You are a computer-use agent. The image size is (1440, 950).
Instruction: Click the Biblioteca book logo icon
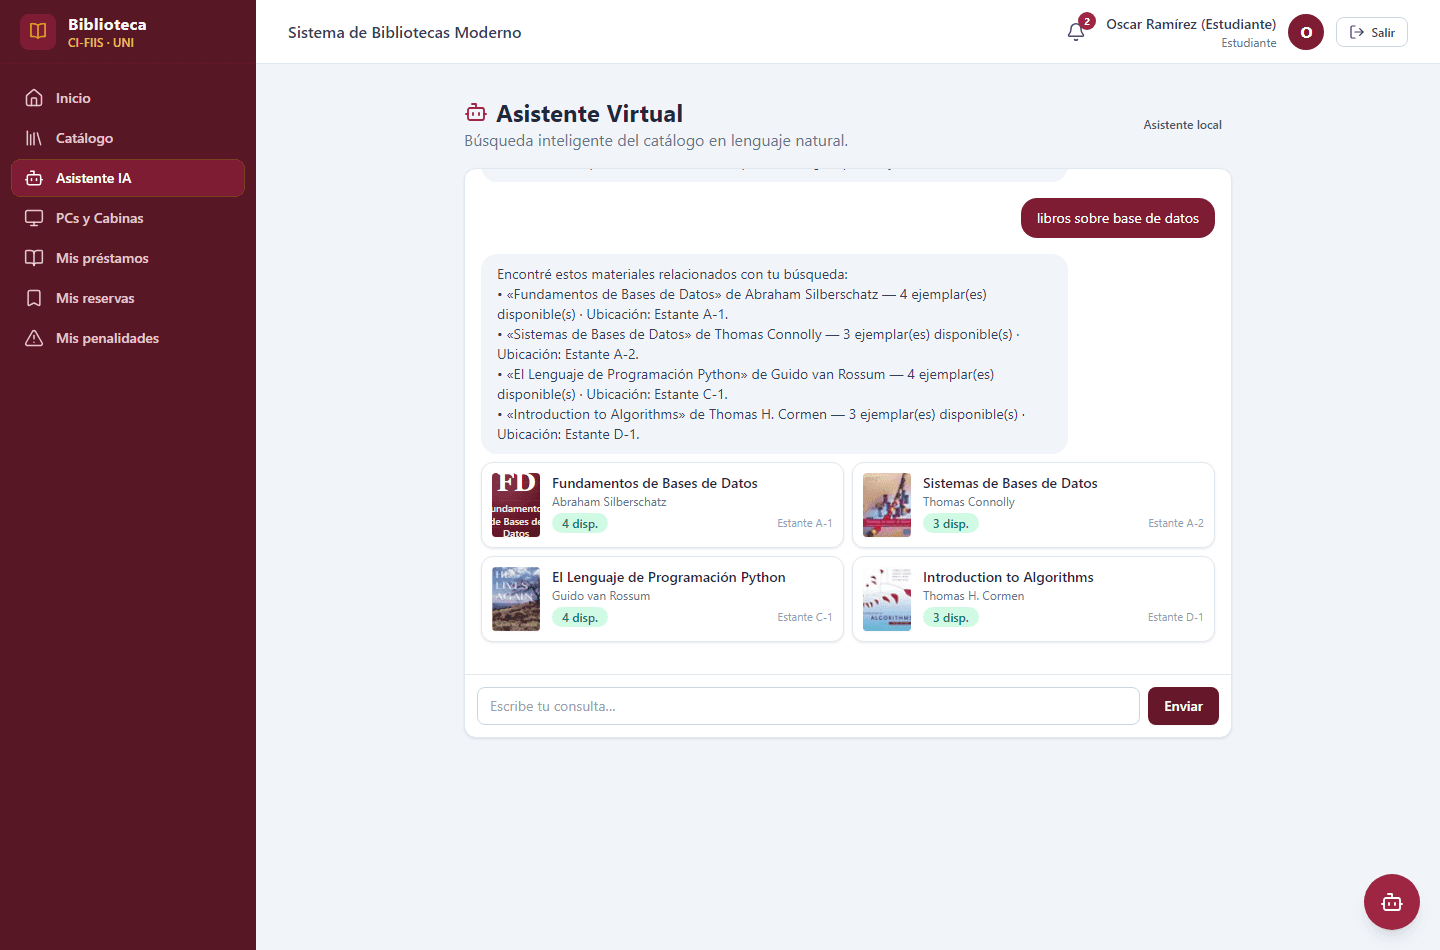tap(38, 32)
